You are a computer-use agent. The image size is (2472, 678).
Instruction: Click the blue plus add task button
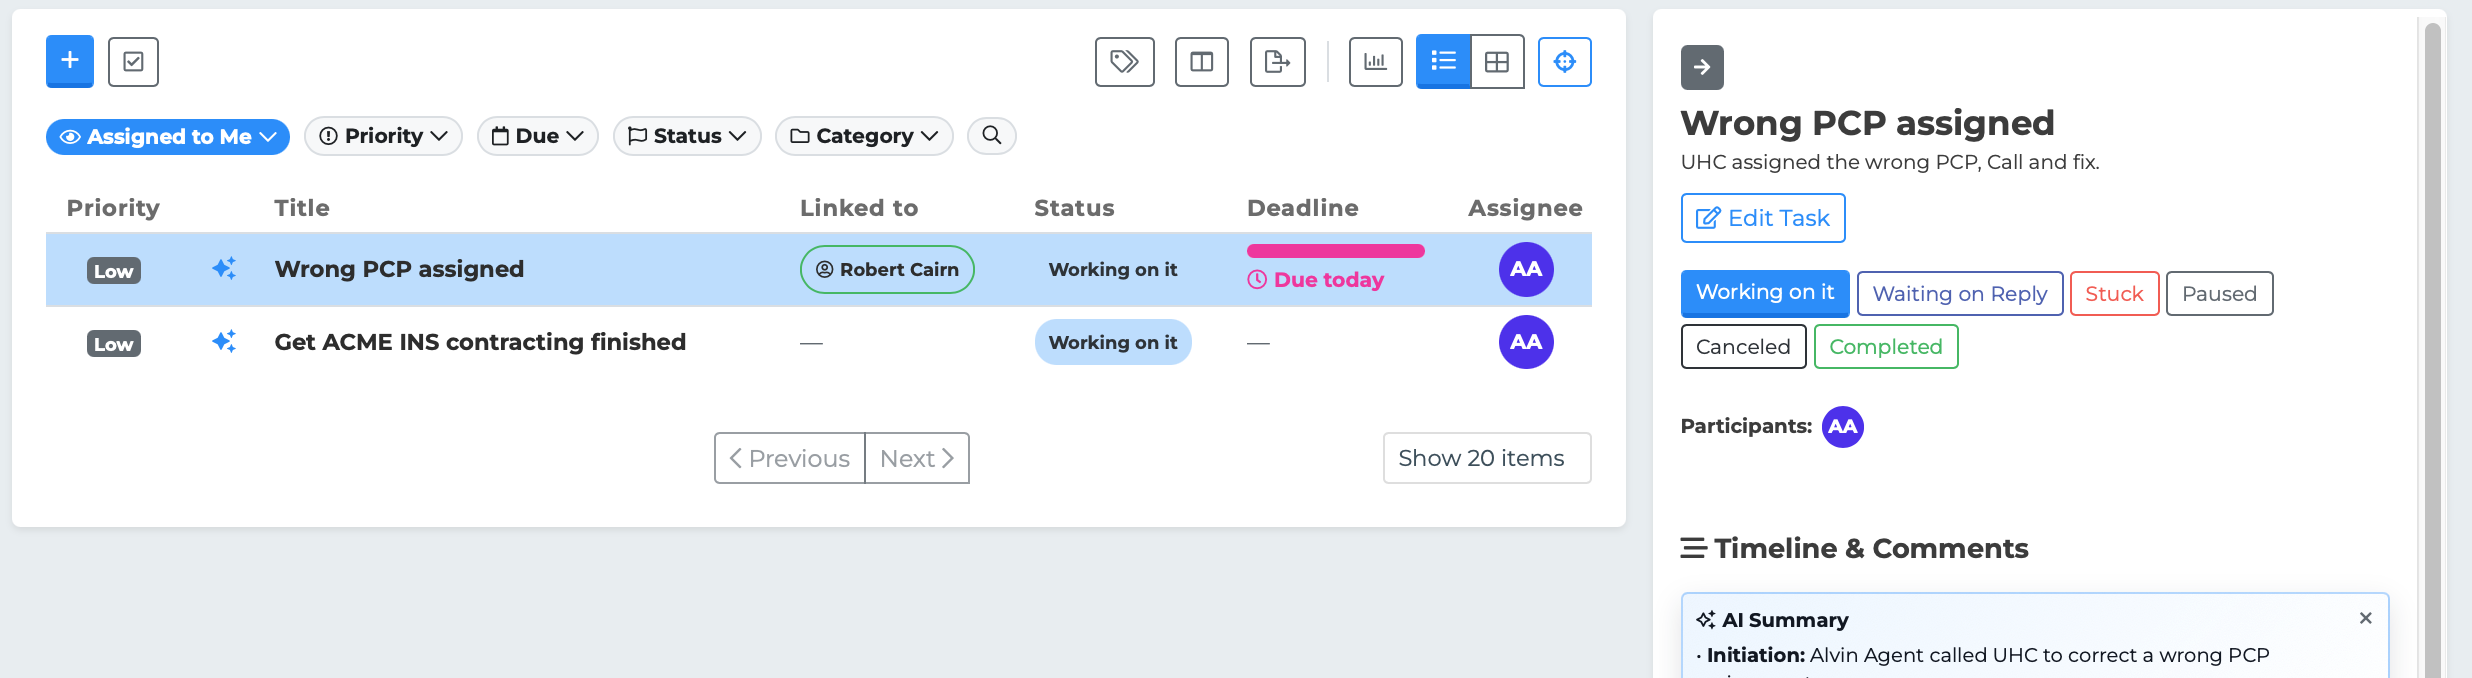click(70, 61)
